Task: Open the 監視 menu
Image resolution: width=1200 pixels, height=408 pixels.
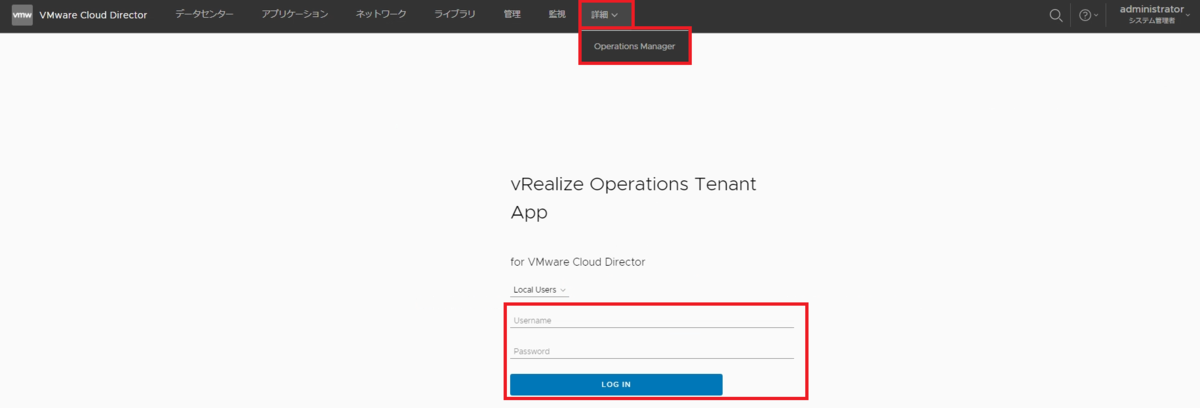Action: [x=557, y=15]
